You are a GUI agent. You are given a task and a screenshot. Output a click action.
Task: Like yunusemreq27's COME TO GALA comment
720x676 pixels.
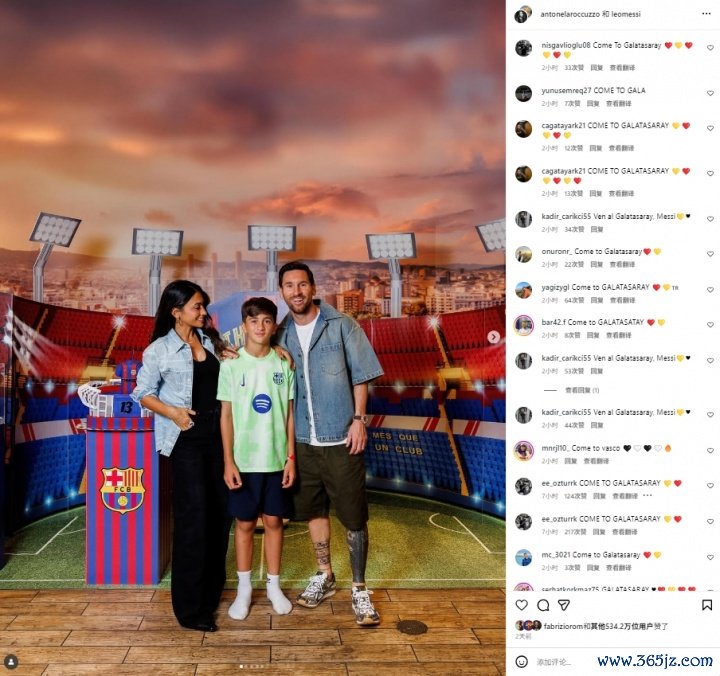coord(710,93)
